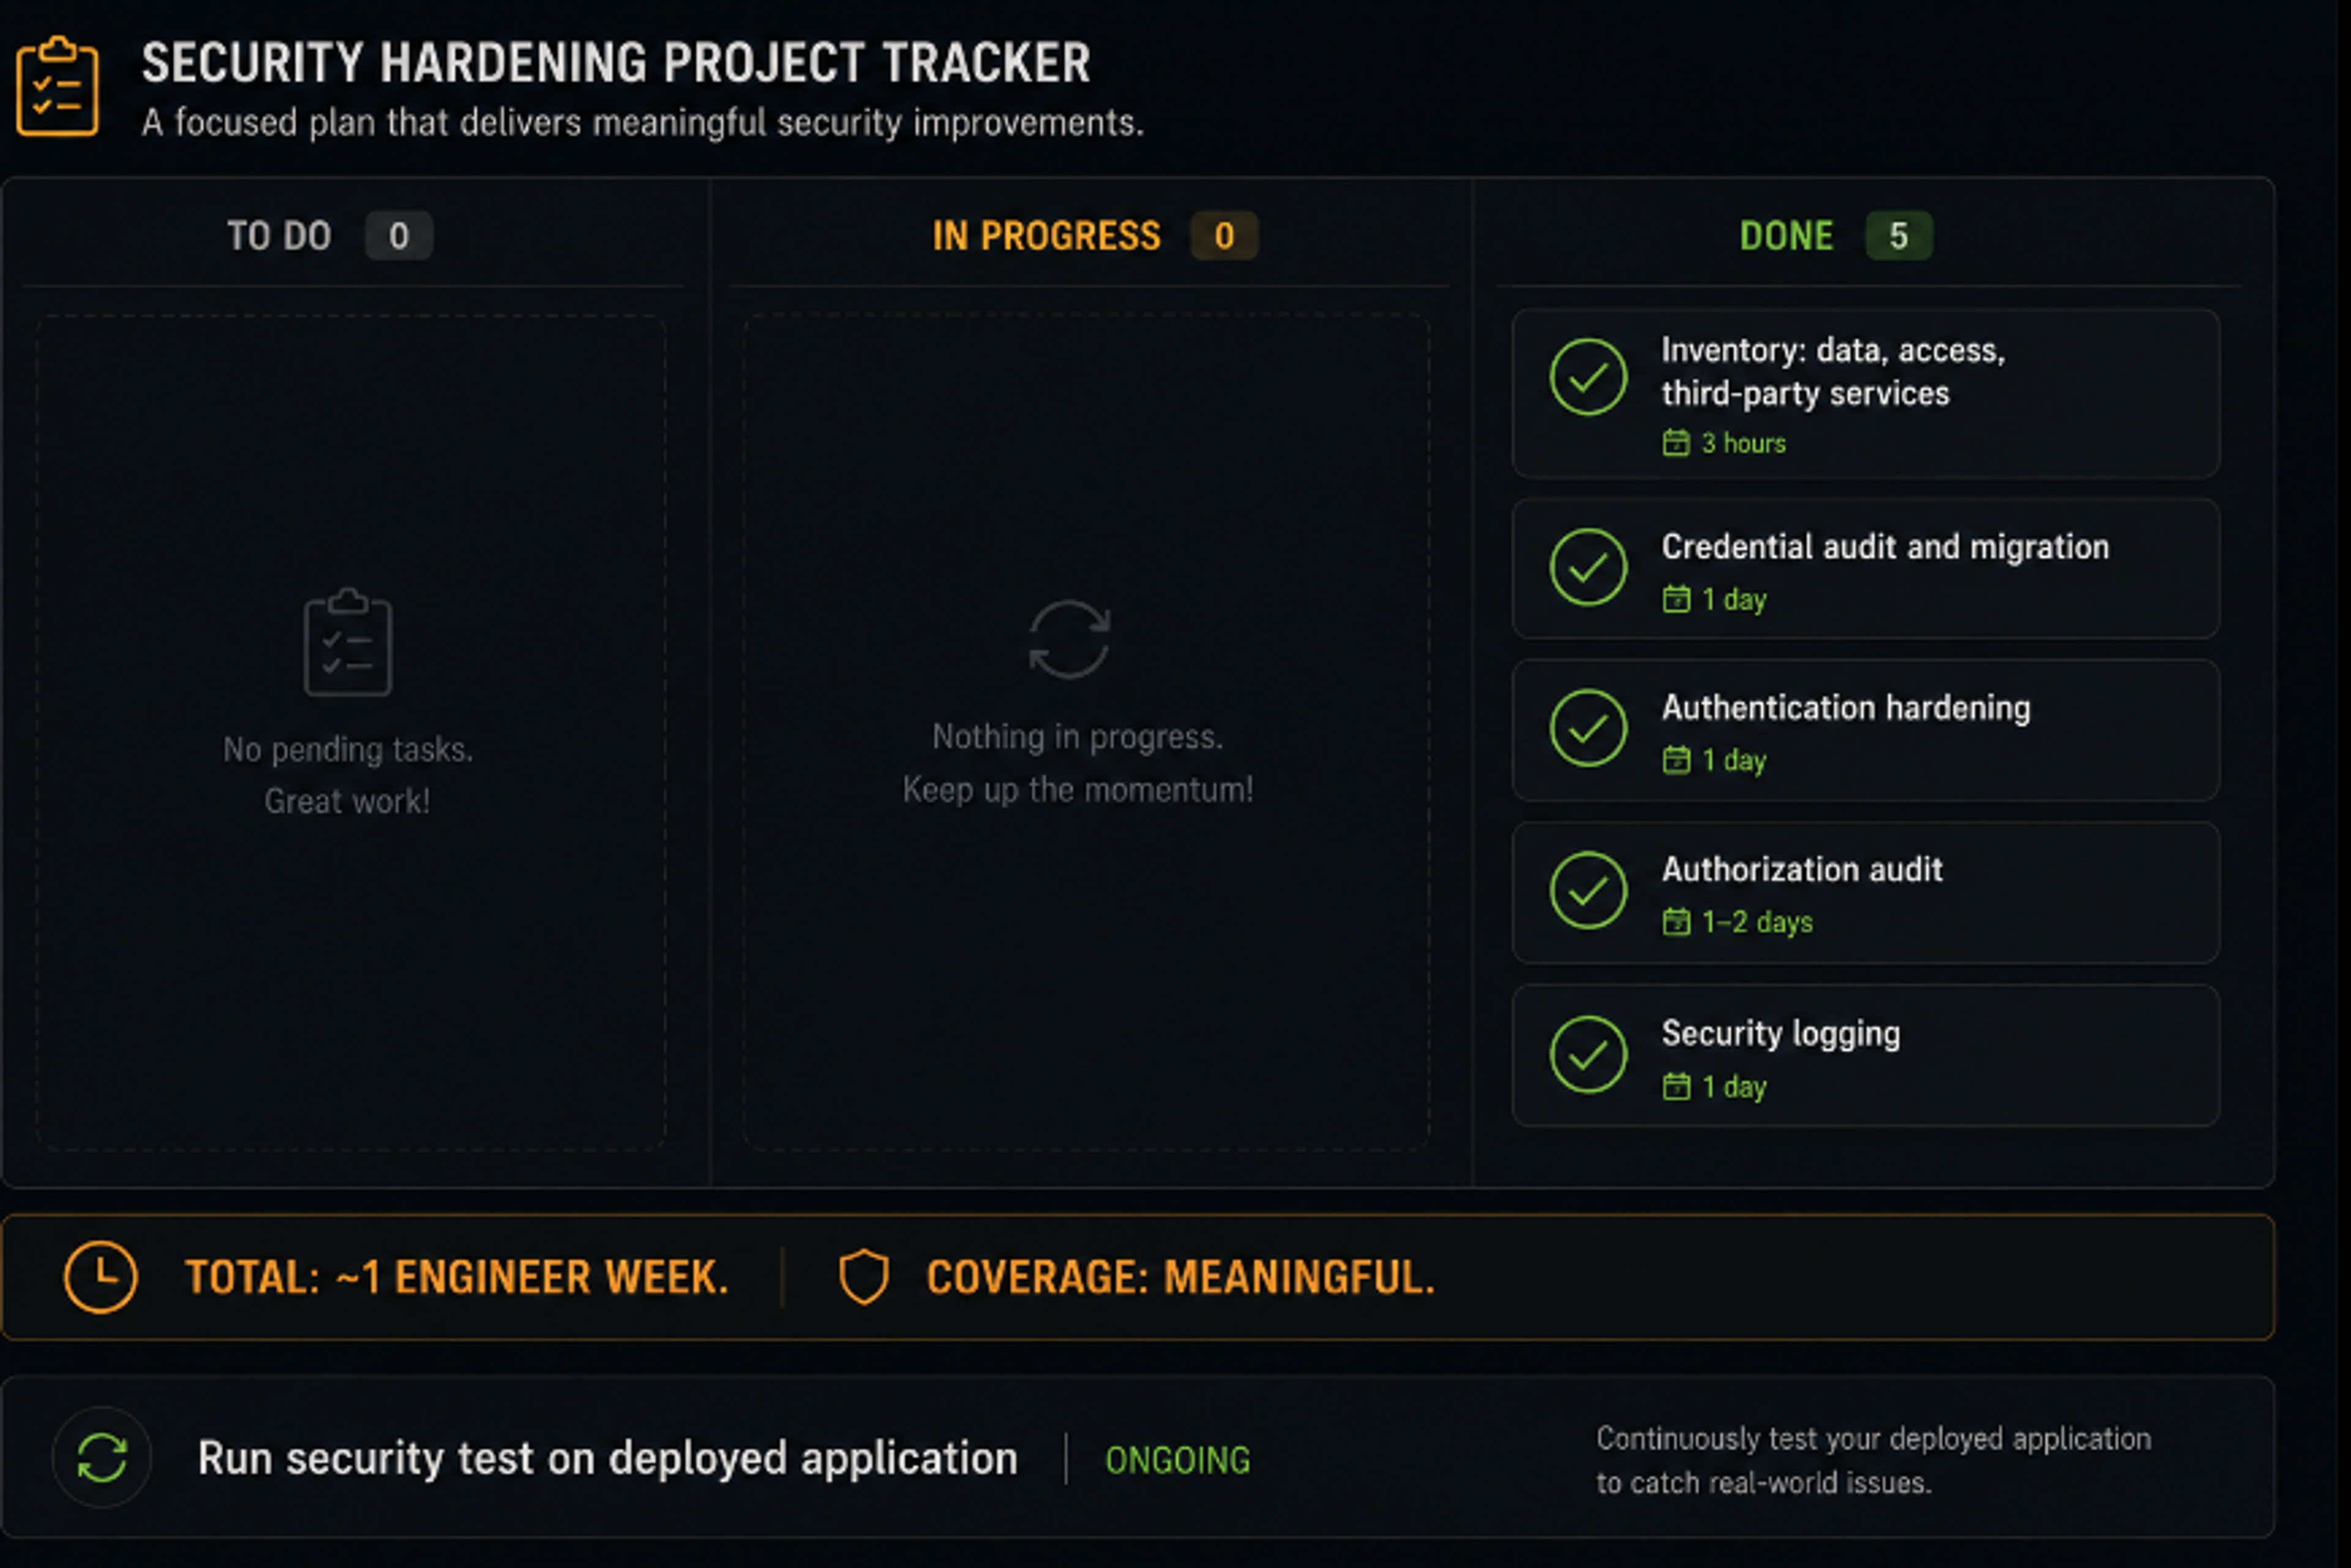This screenshot has width=2351, height=1568.
Task: Click the green sync icon for security test
Action: pos(102,1457)
